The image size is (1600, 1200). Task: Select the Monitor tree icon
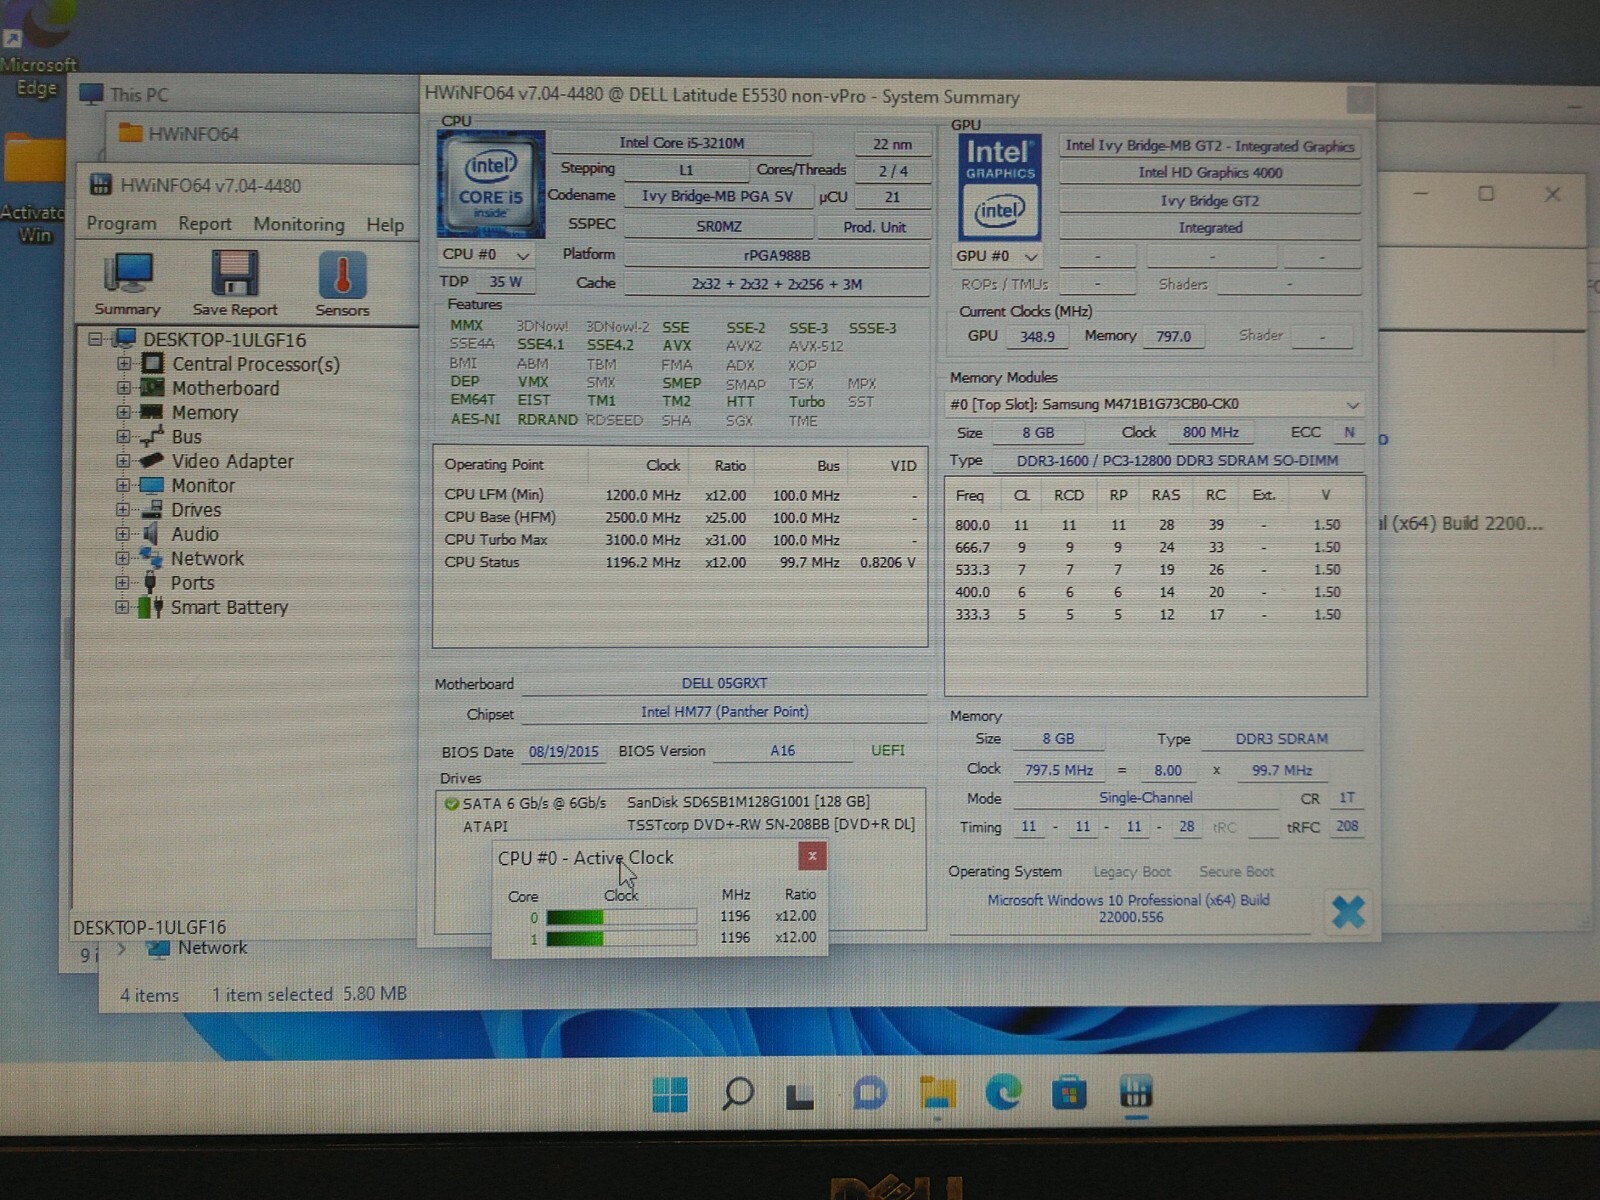152,485
